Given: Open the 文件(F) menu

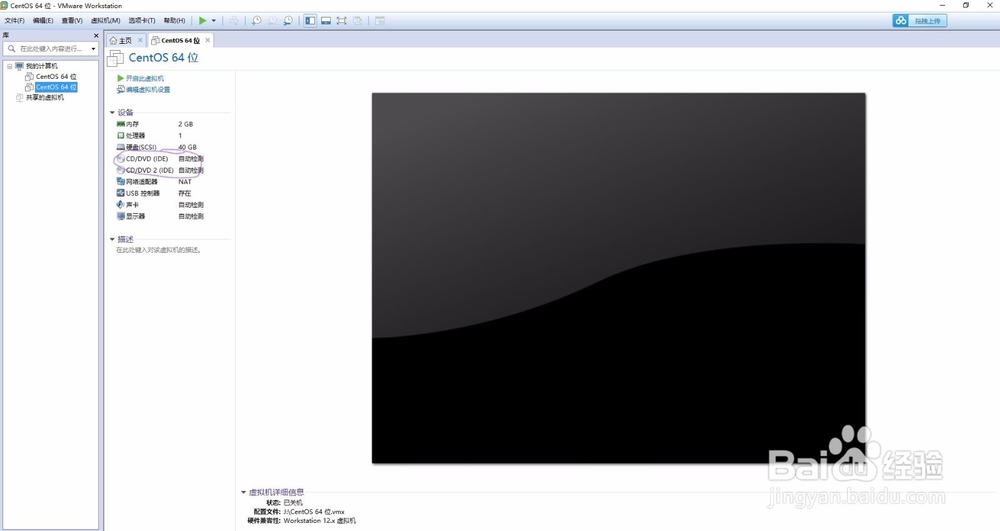Looking at the screenshot, I should pyautogui.click(x=15, y=20).
